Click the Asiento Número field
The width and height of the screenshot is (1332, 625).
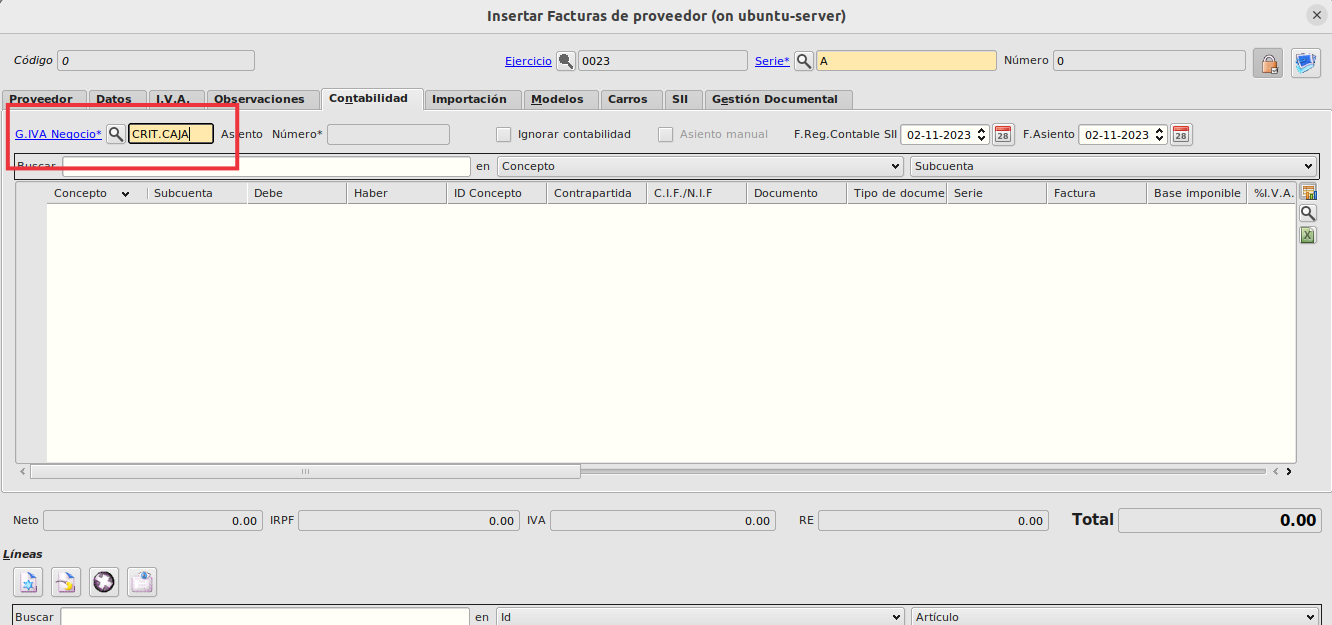tap(389, 134)
